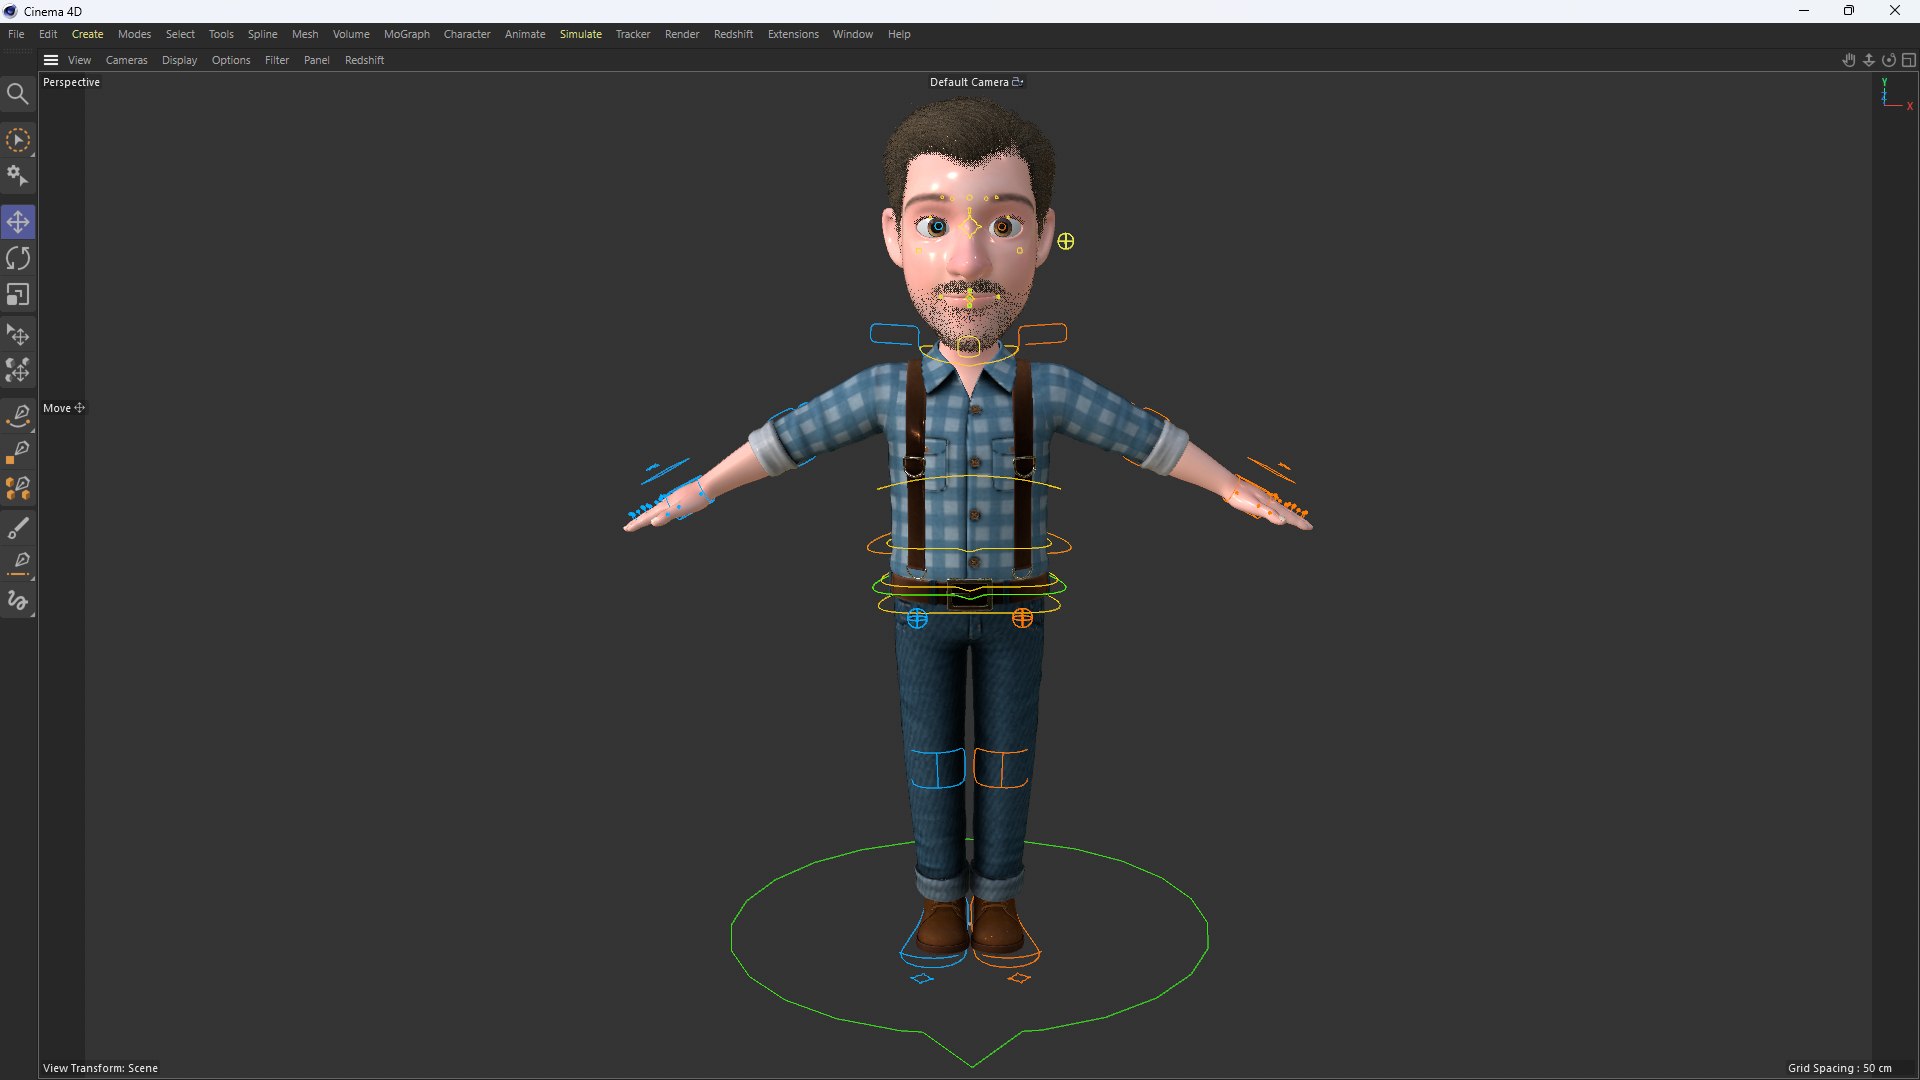The height and width of the screenshot is (1080, 1920).
Task: Select the cursor-with-move-arrows tool icon
Action: (x=18, y=335)
